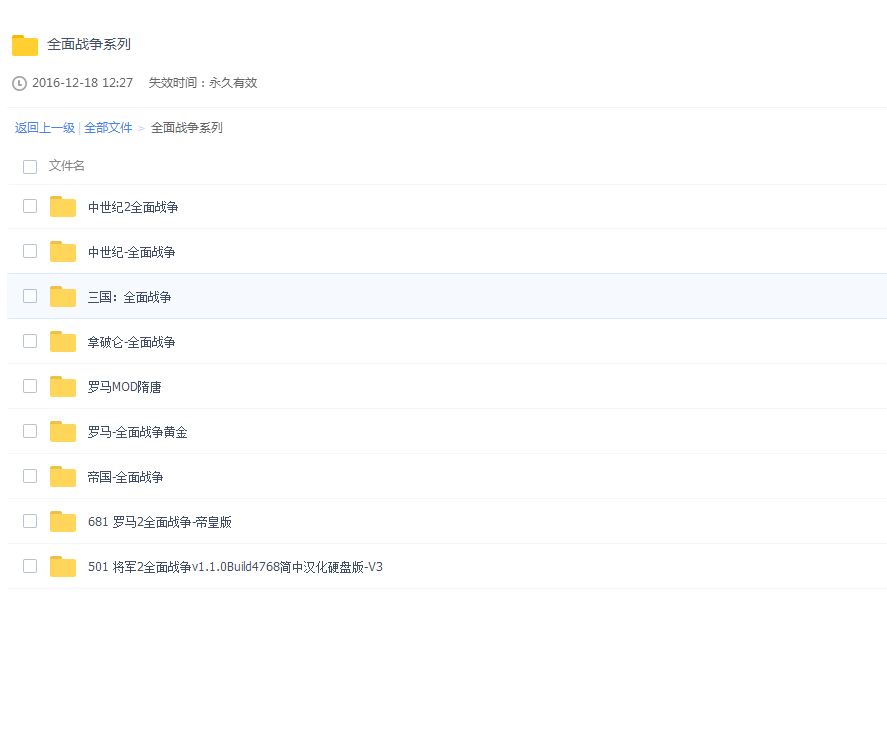The height and width of the screenshot is (737, 887).
Task: Click the folder icon beside 拿破仑-全面战争
Action: (x=63, y=342)
